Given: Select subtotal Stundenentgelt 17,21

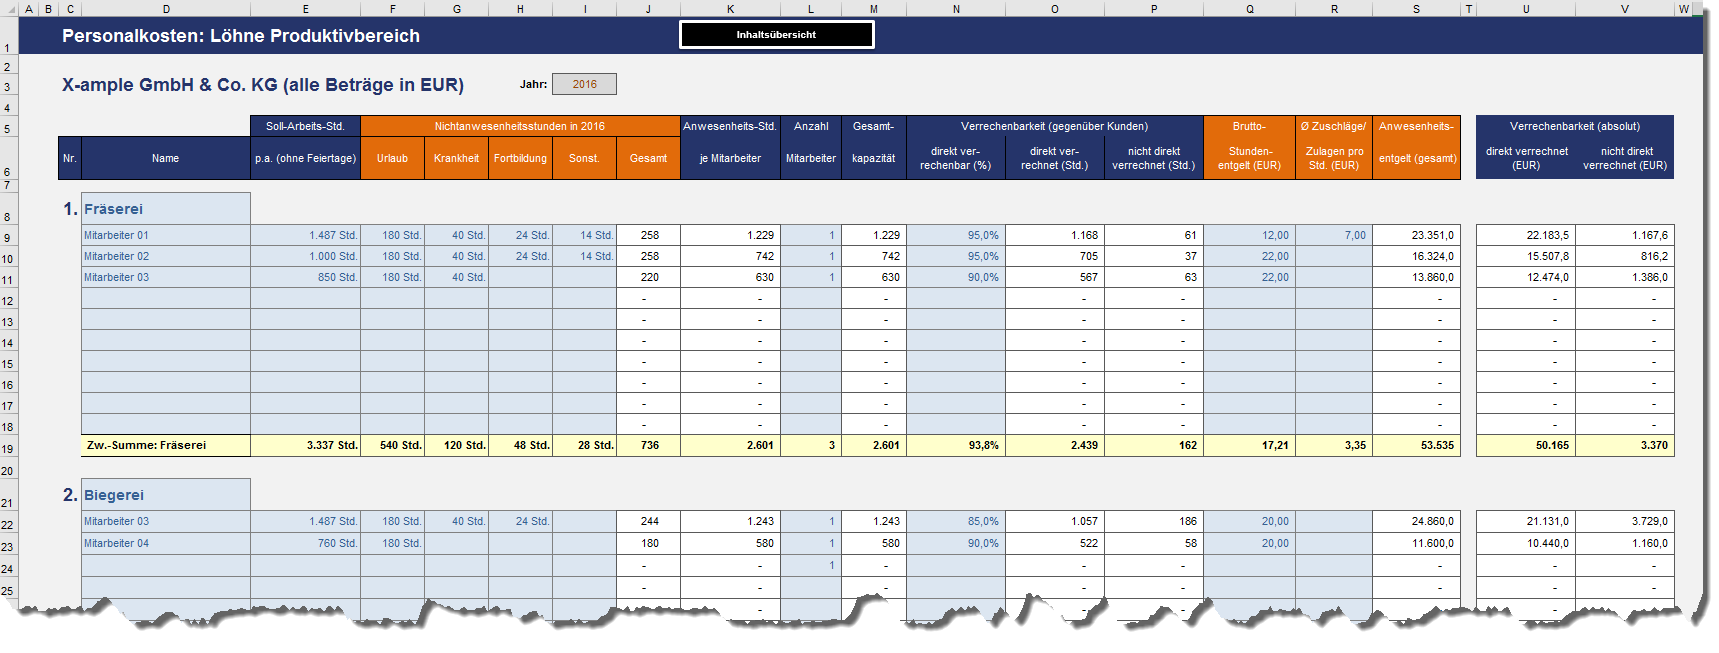Looking at the screenshot, I should [x=1249, y=445].
